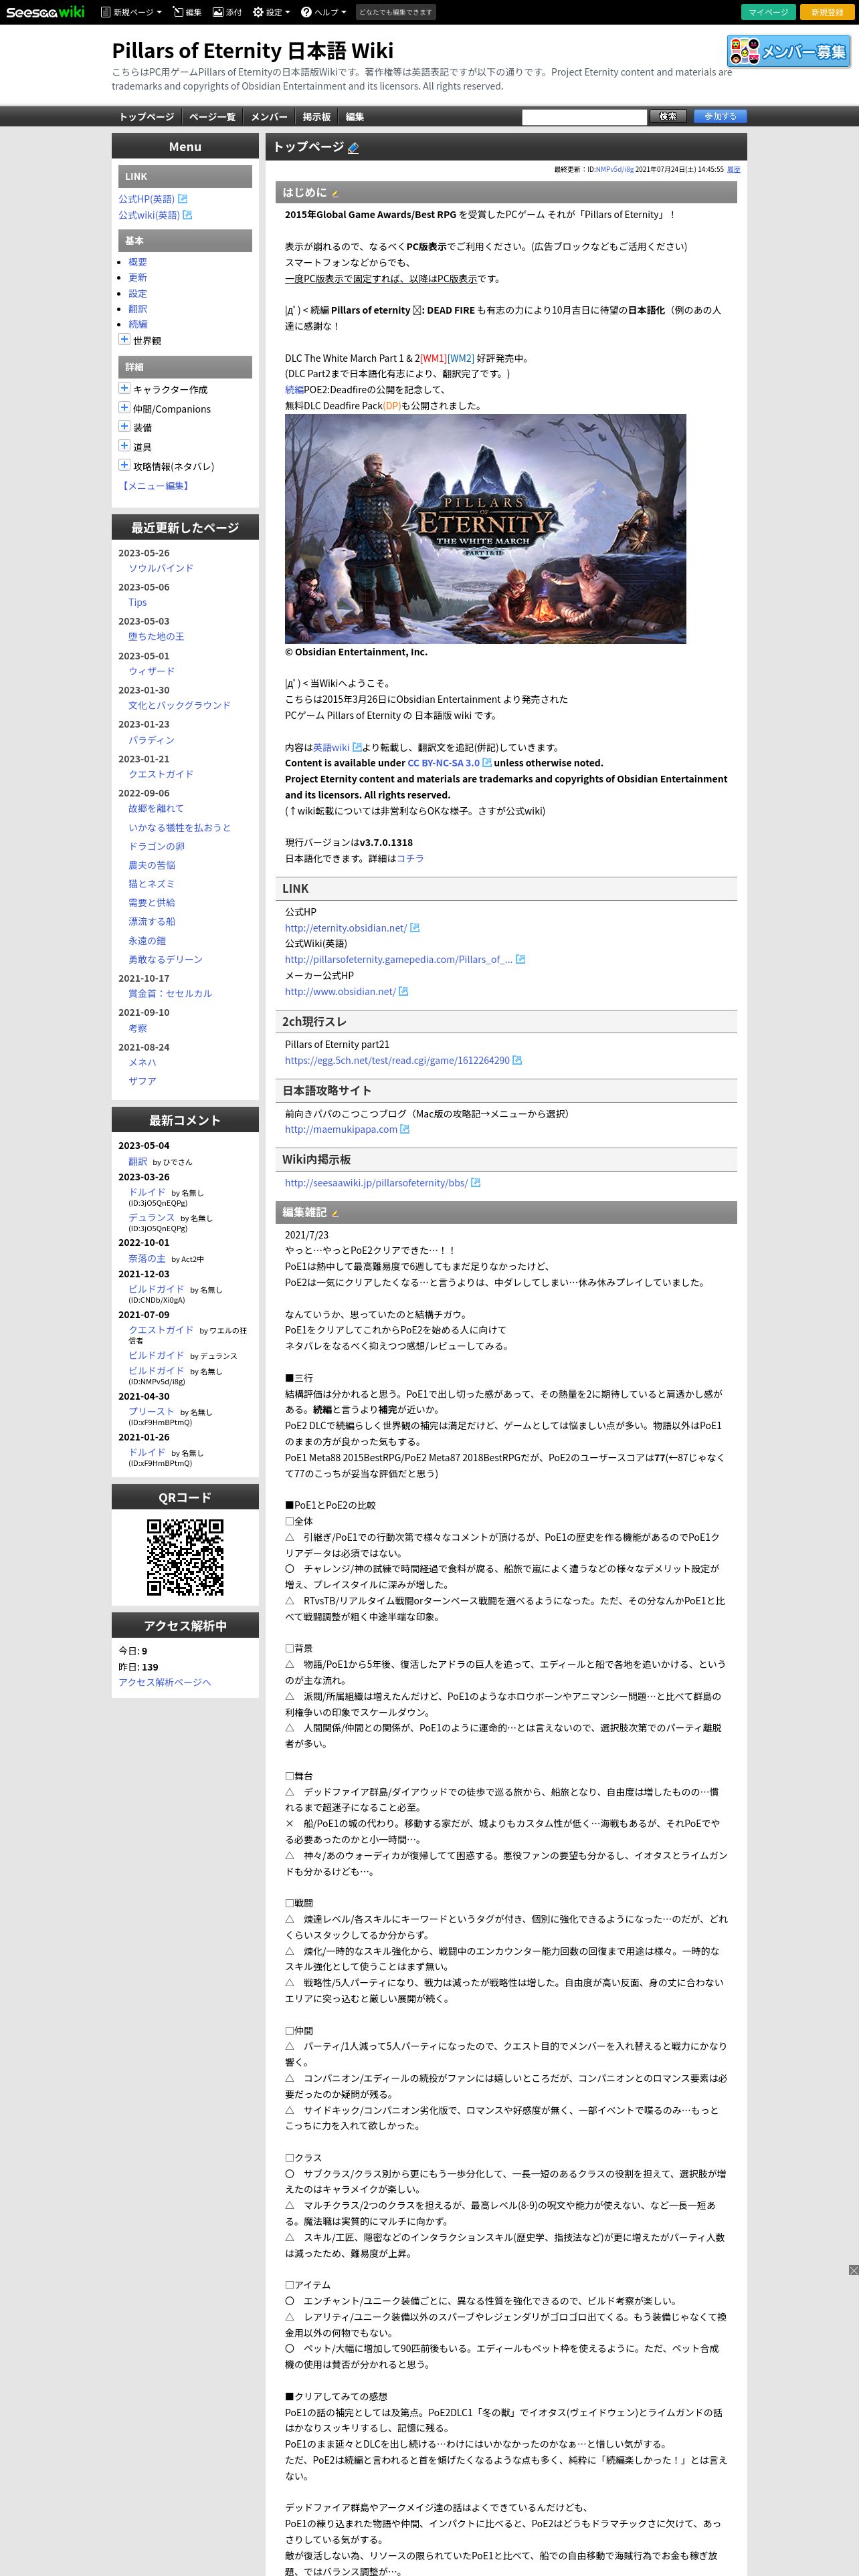Click the Seesaa wiki logo
This screenshot has height=2576, width=859.
(x=45, y=12)
